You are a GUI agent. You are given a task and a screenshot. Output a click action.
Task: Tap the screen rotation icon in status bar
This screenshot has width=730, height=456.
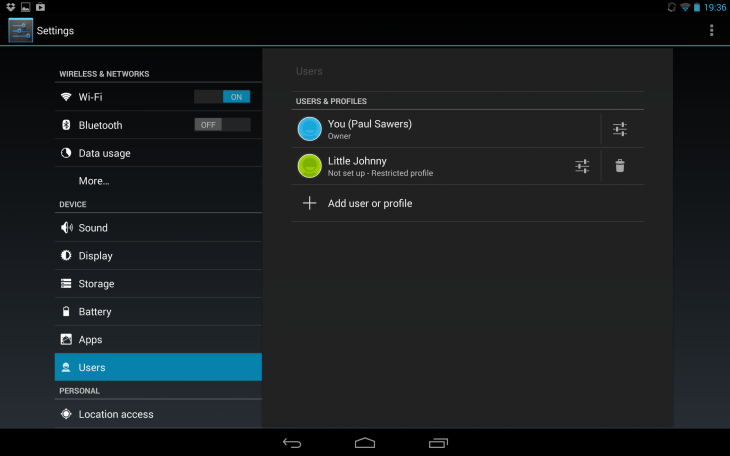(x=671, y=7)
